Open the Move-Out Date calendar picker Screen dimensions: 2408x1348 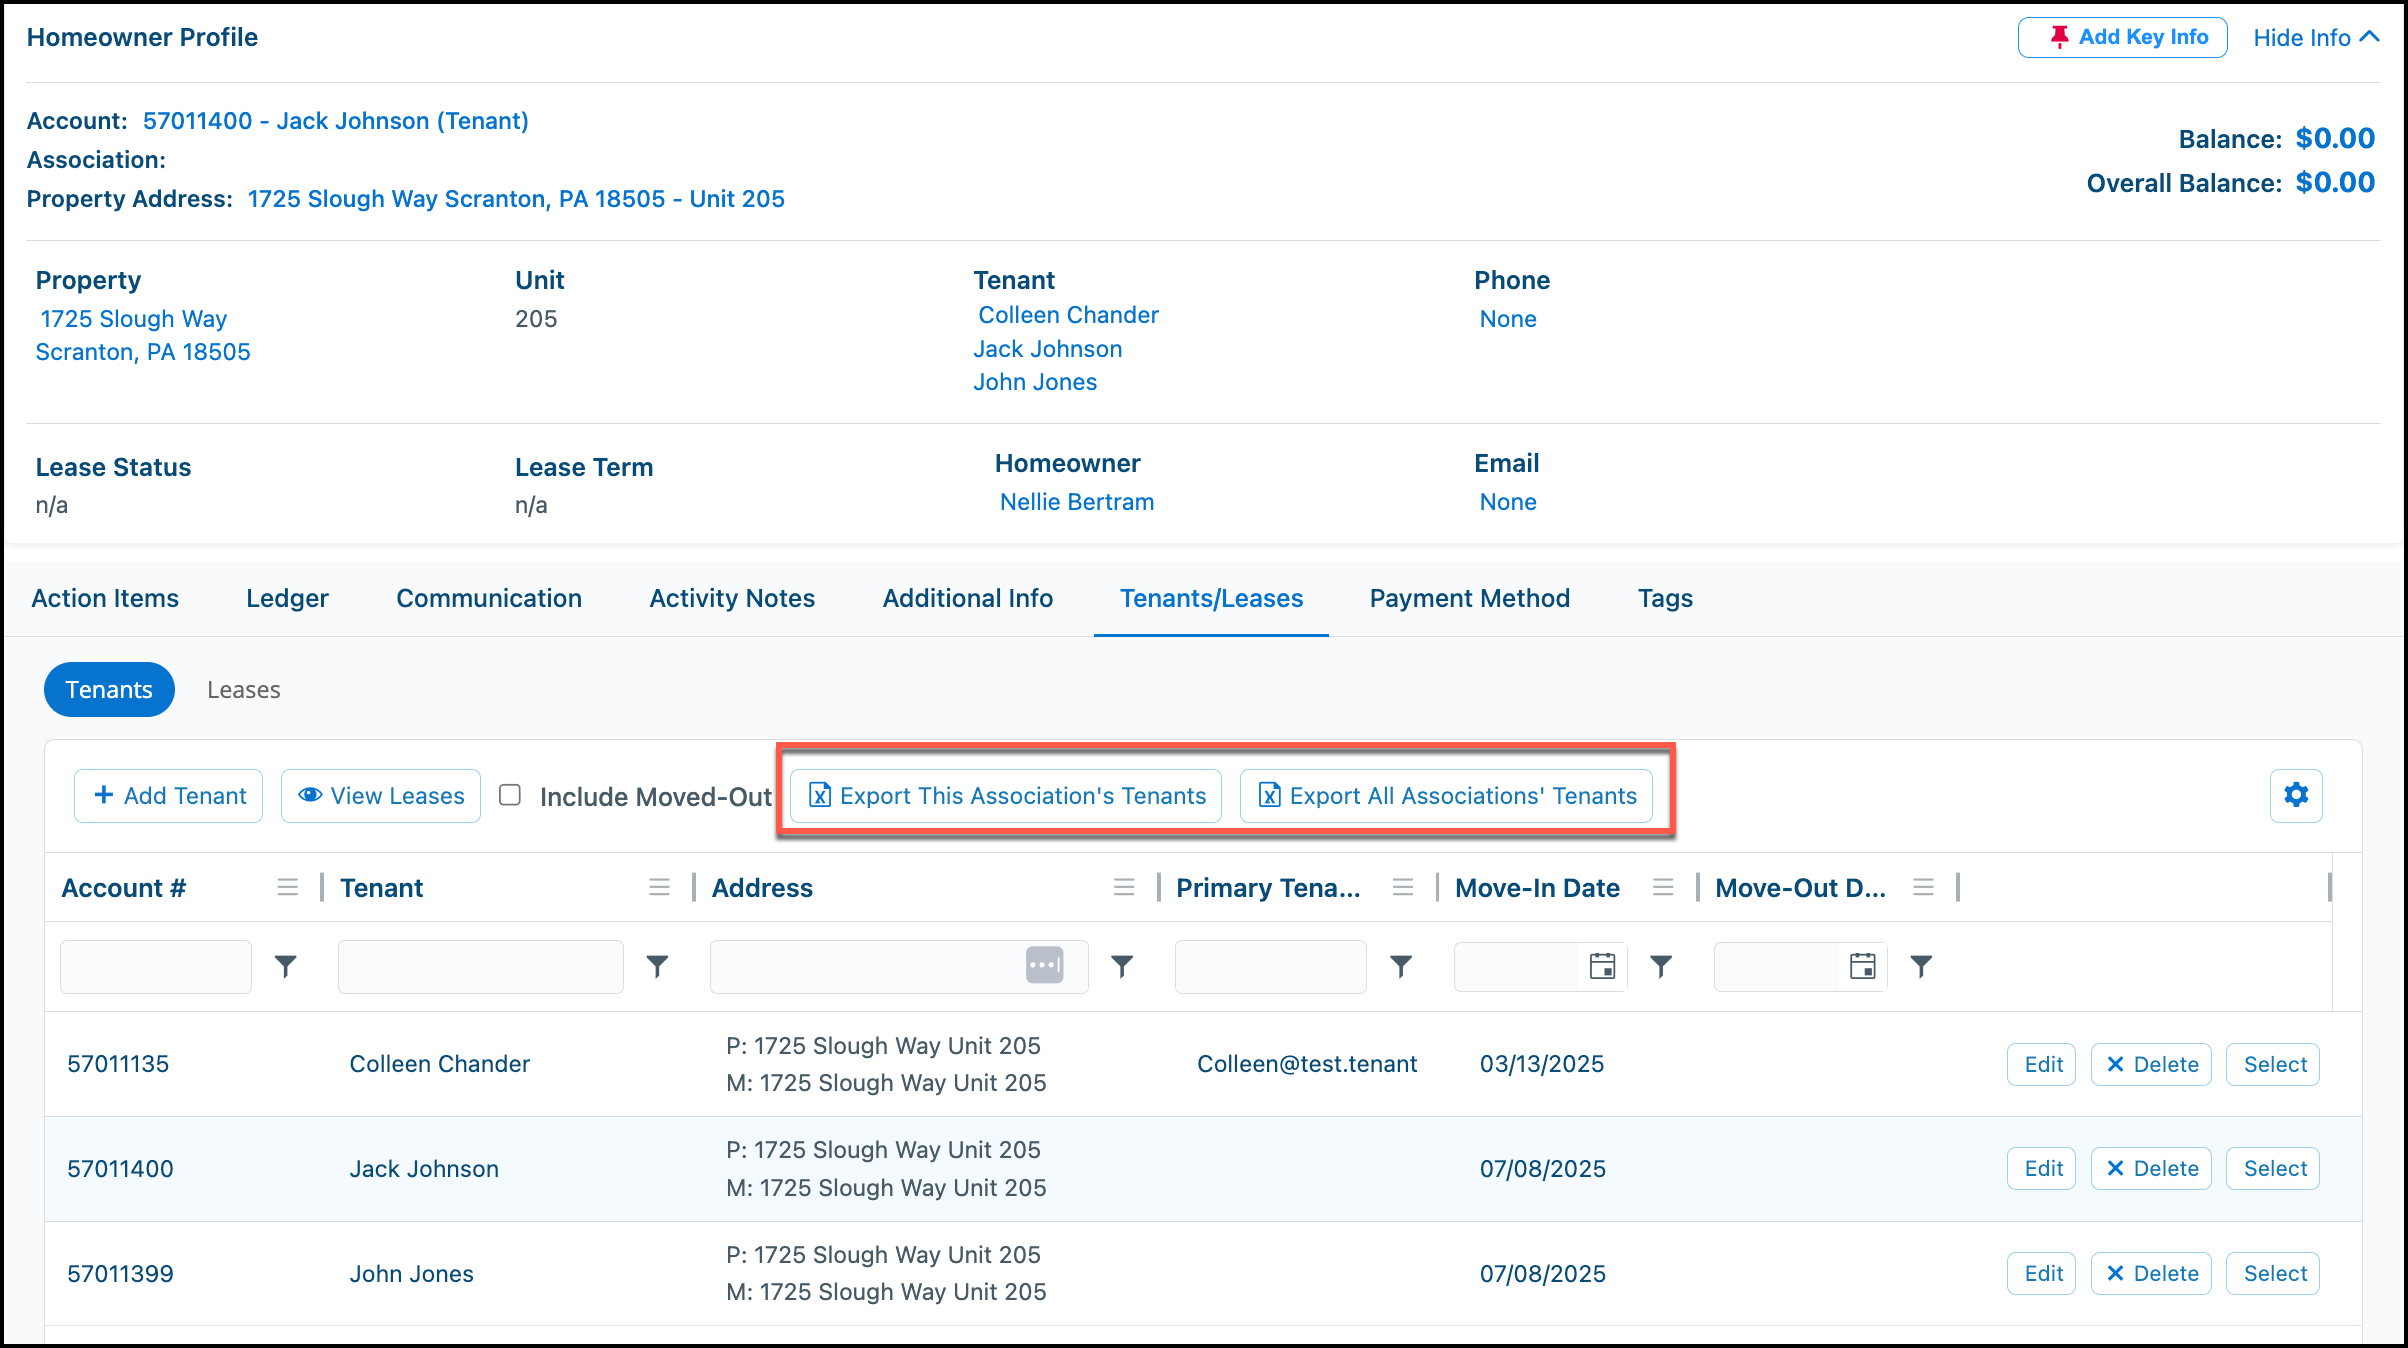(1862, 966)
